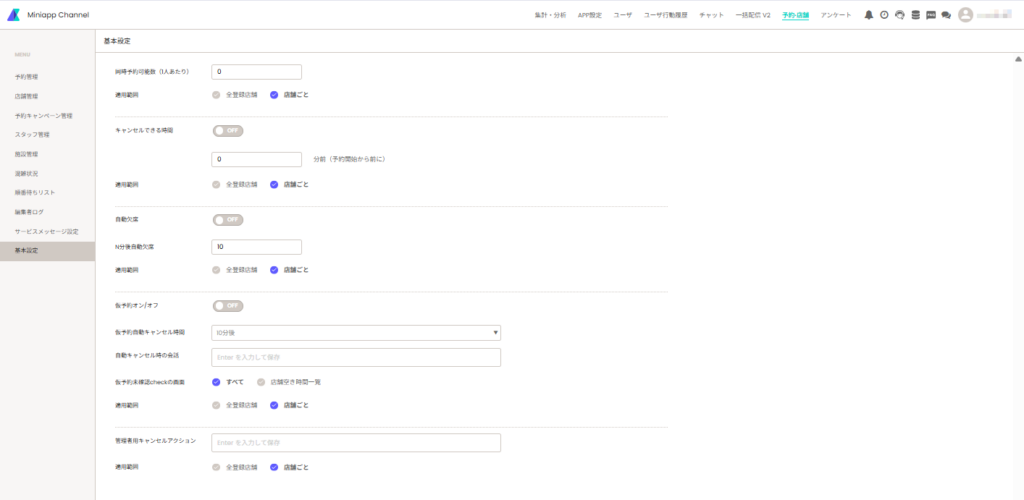
Task: Click the FAQ icon in header
Action: click(931, 15)
